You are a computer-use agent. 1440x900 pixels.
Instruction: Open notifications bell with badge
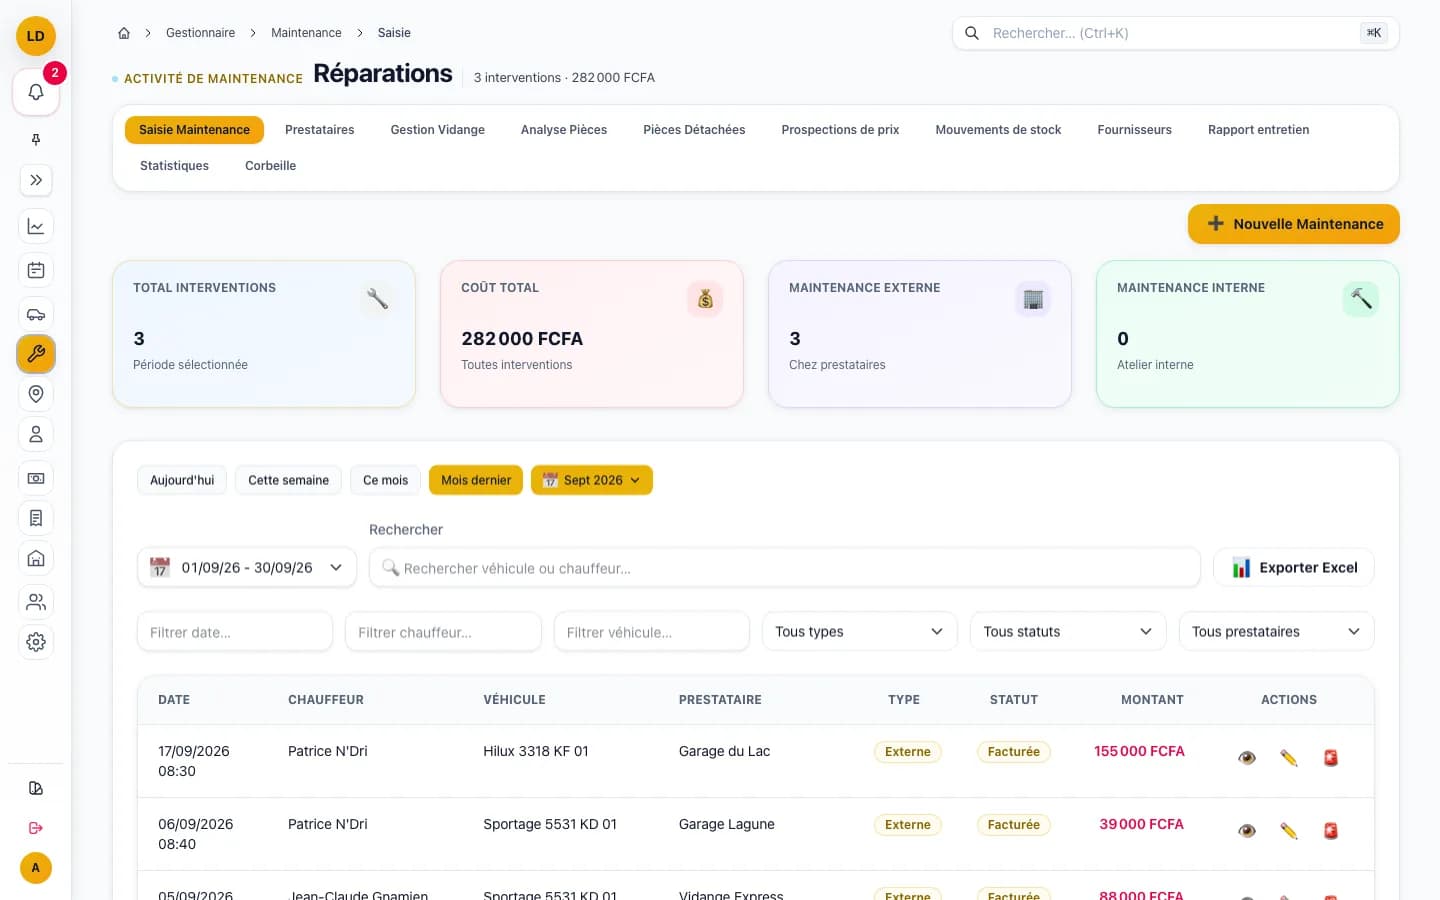(36, 92)
